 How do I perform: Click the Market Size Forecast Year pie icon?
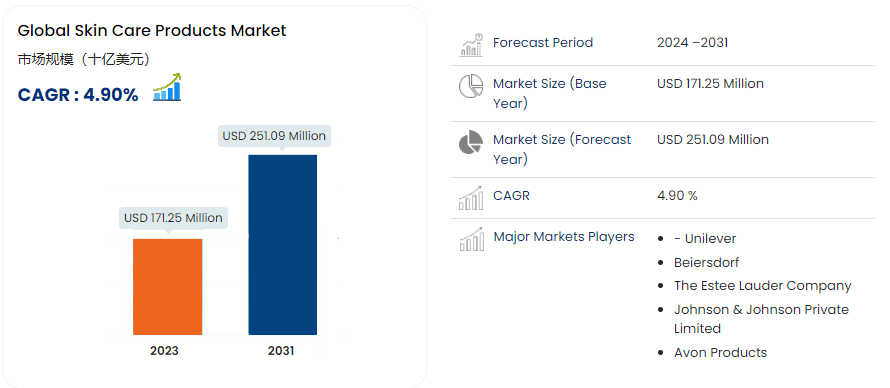point(471,142)
